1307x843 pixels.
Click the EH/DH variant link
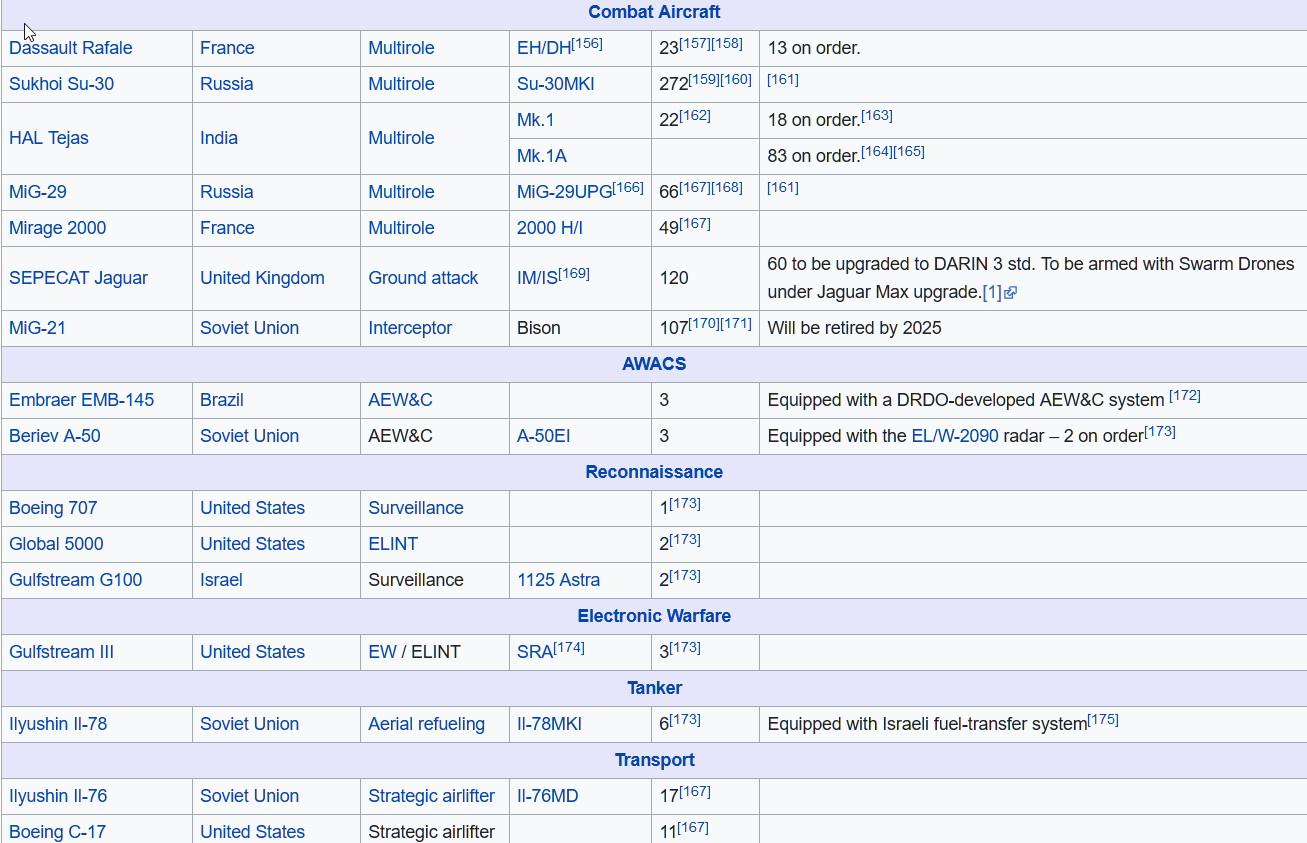click(544, 48)
